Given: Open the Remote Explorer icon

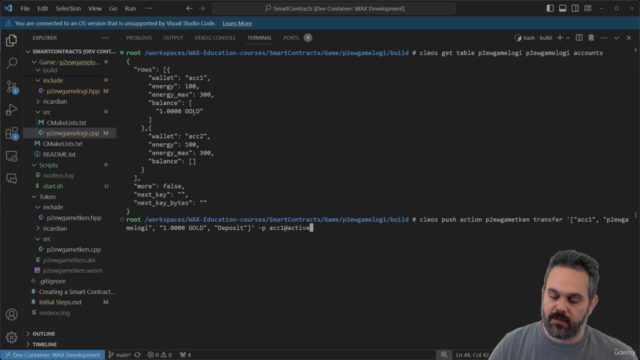Looking at the screenshot, I should pos(11,156).
